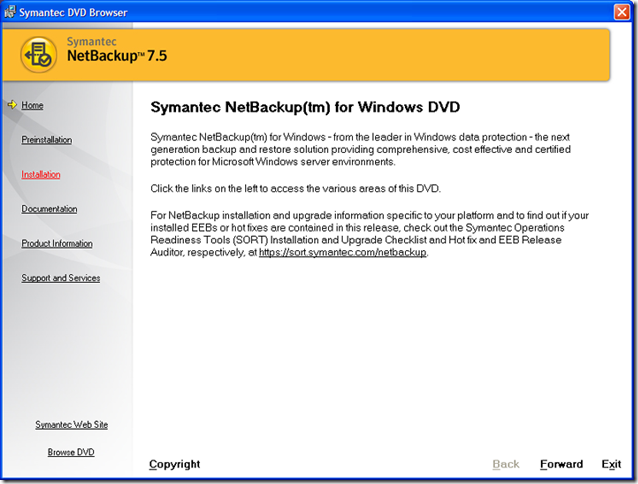
Task: Select Browse DVD
Action: (71, 452)
